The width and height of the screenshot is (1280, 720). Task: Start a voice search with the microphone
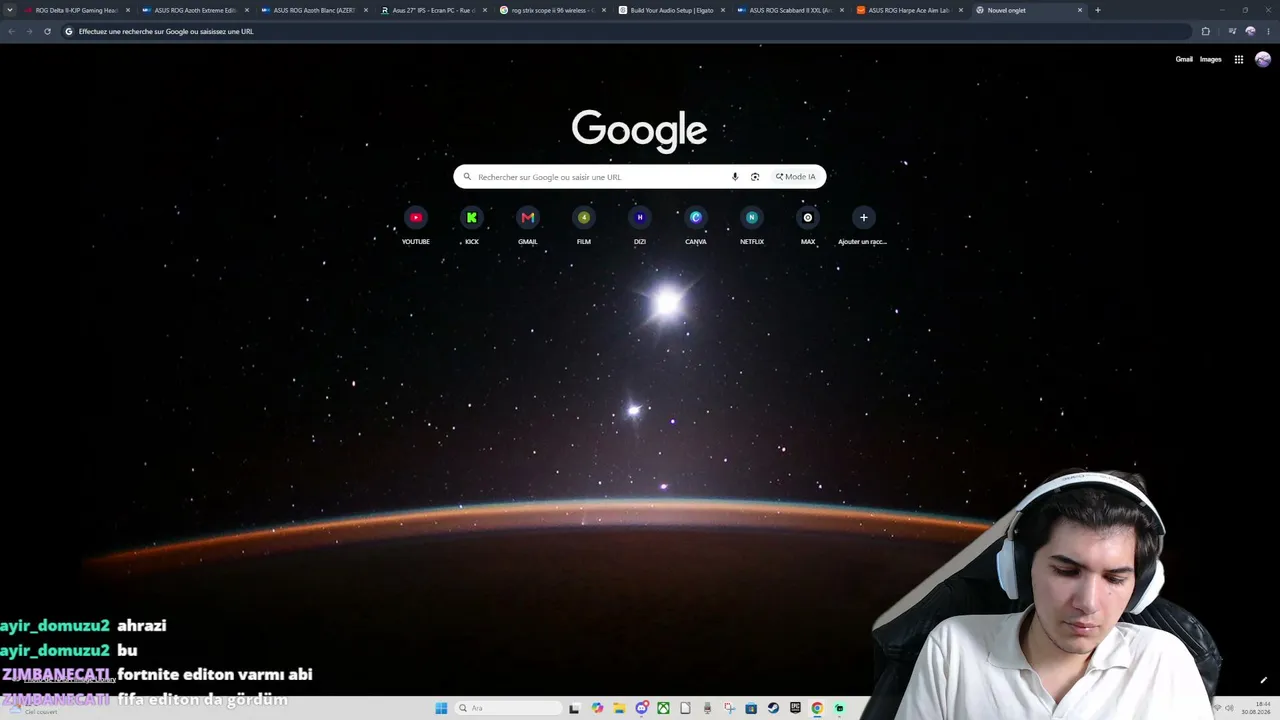735,177
